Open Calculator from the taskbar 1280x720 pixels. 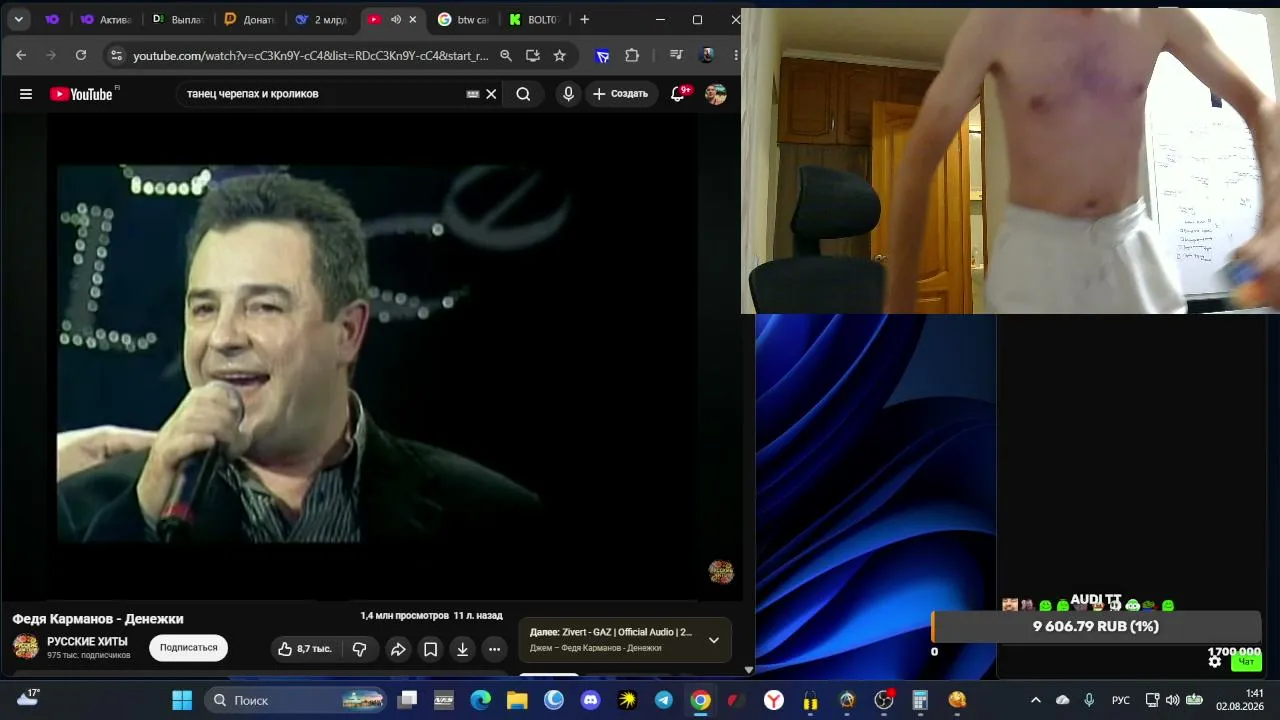pos(920,700)
